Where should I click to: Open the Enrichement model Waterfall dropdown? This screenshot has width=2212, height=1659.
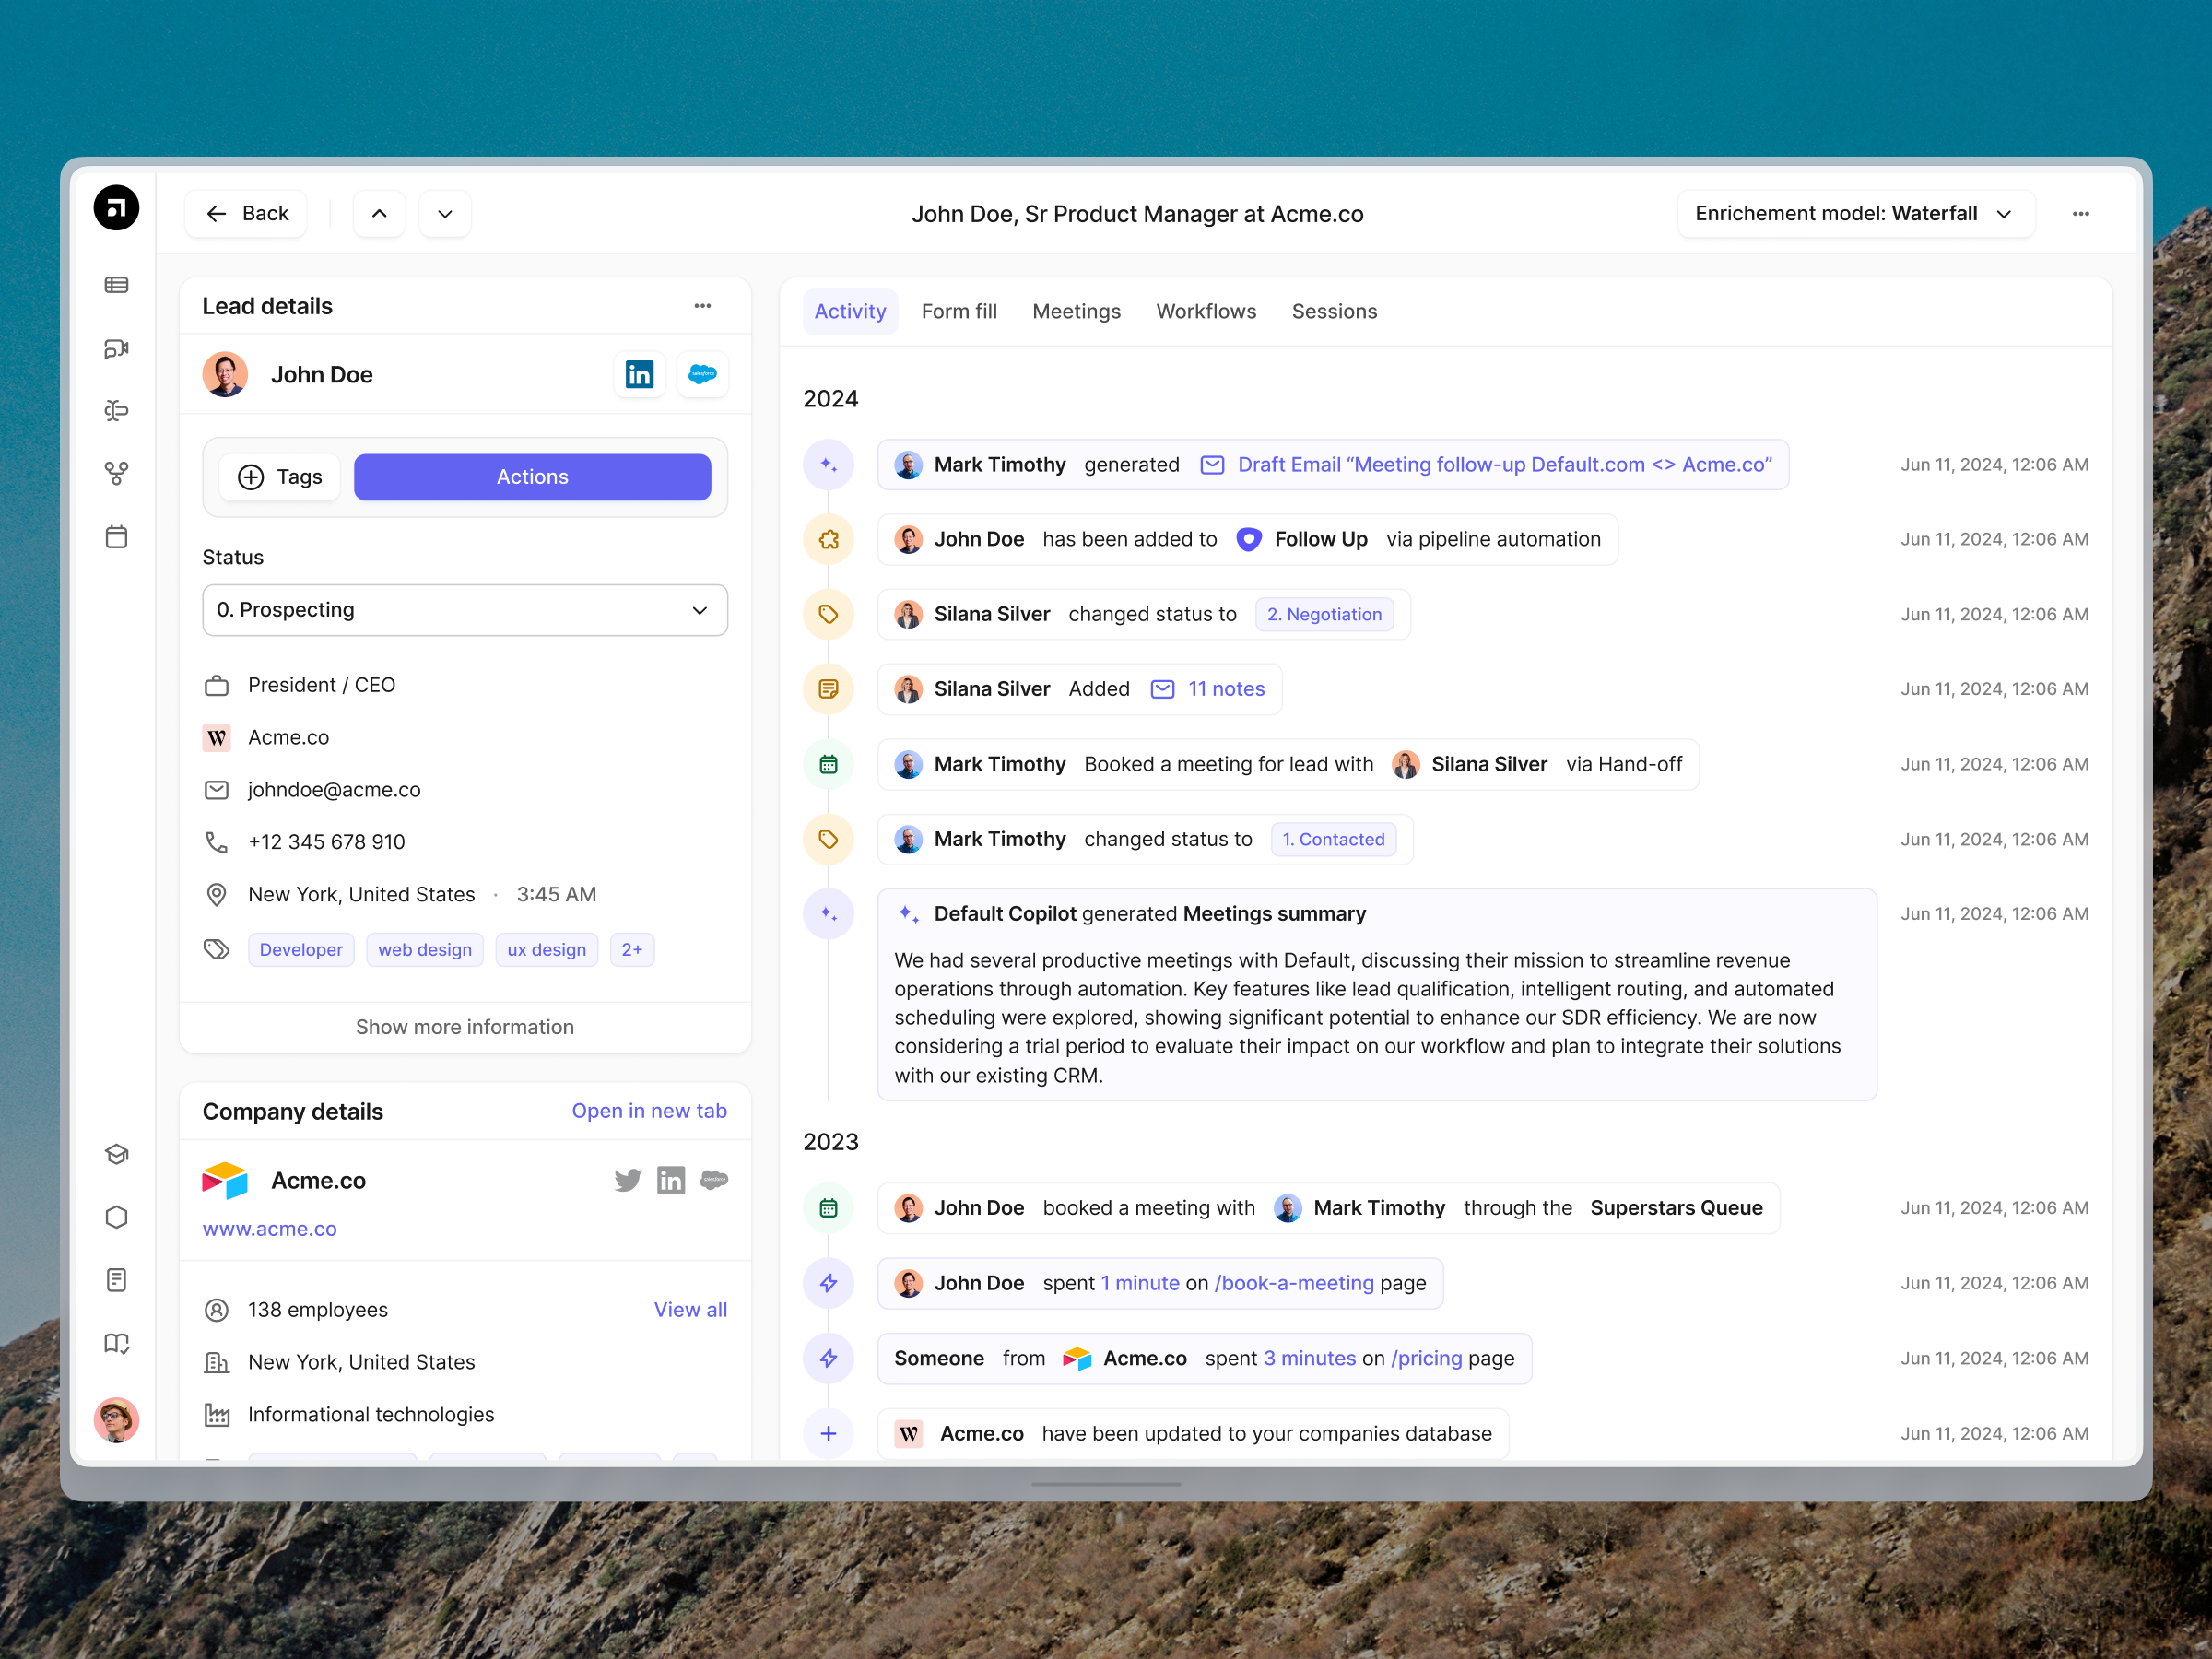tap(1855, 213)
